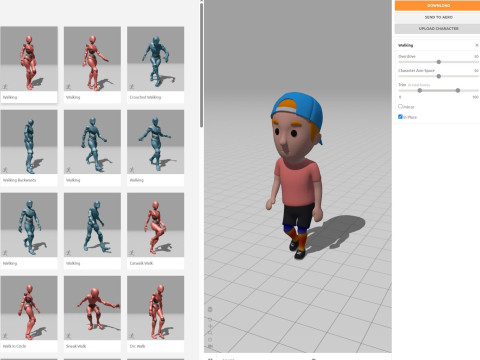The image size is (480, 360).
Task: Click the Overdrive value 50
Action: click(x=476, y=56)
